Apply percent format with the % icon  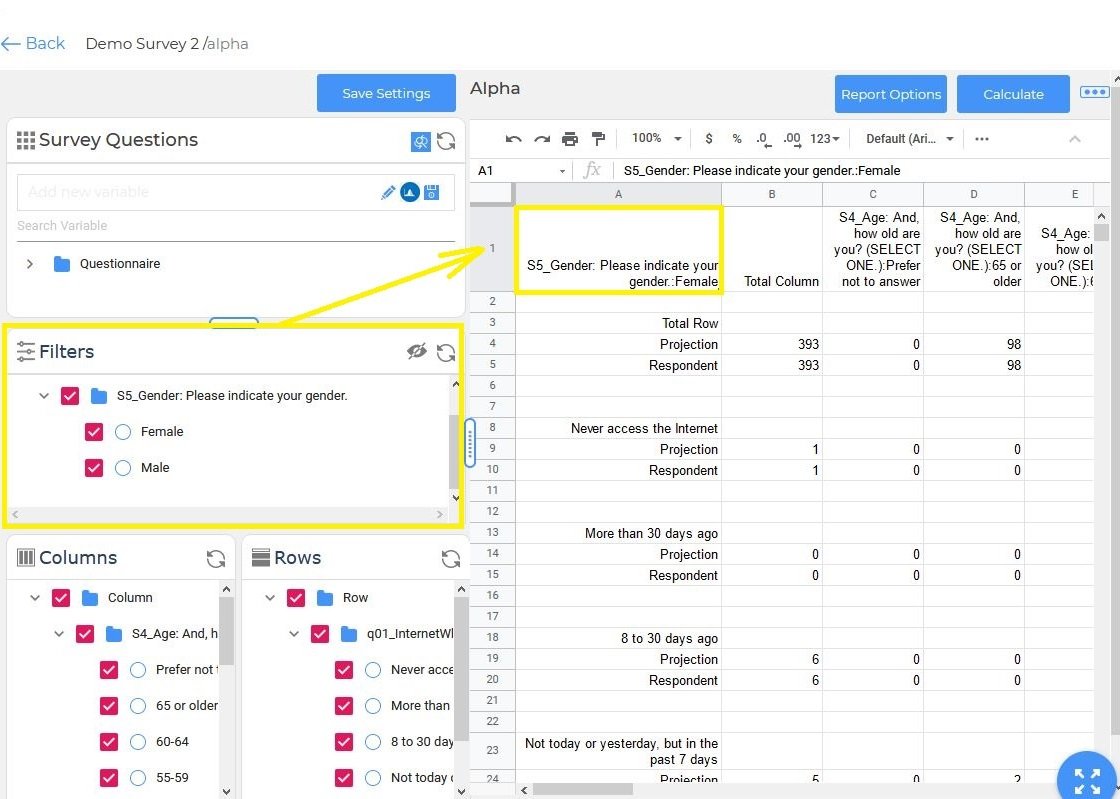click(x=737, y=139)
